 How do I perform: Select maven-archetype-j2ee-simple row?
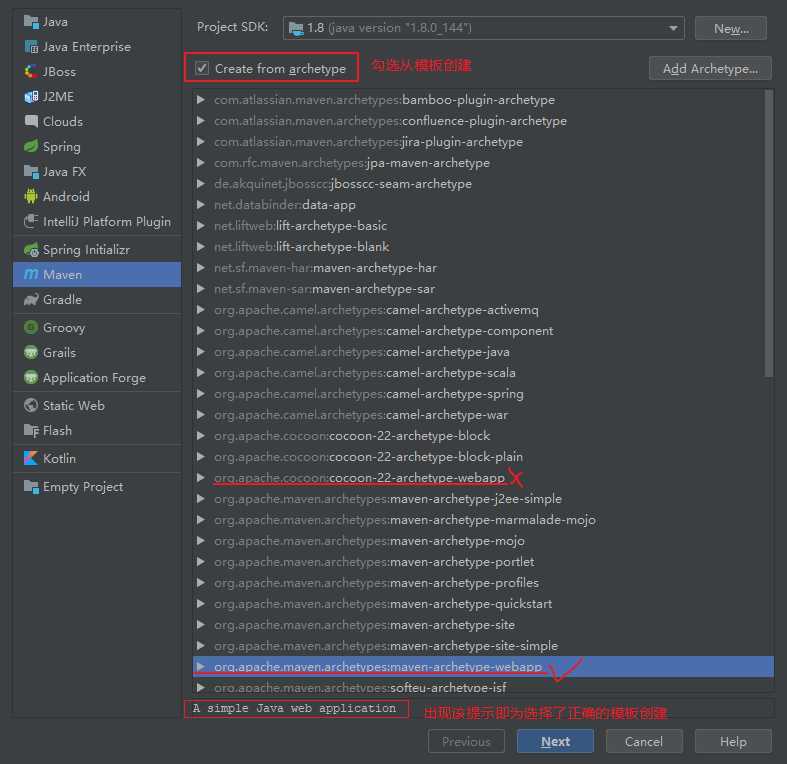click(x=483, y=499)
